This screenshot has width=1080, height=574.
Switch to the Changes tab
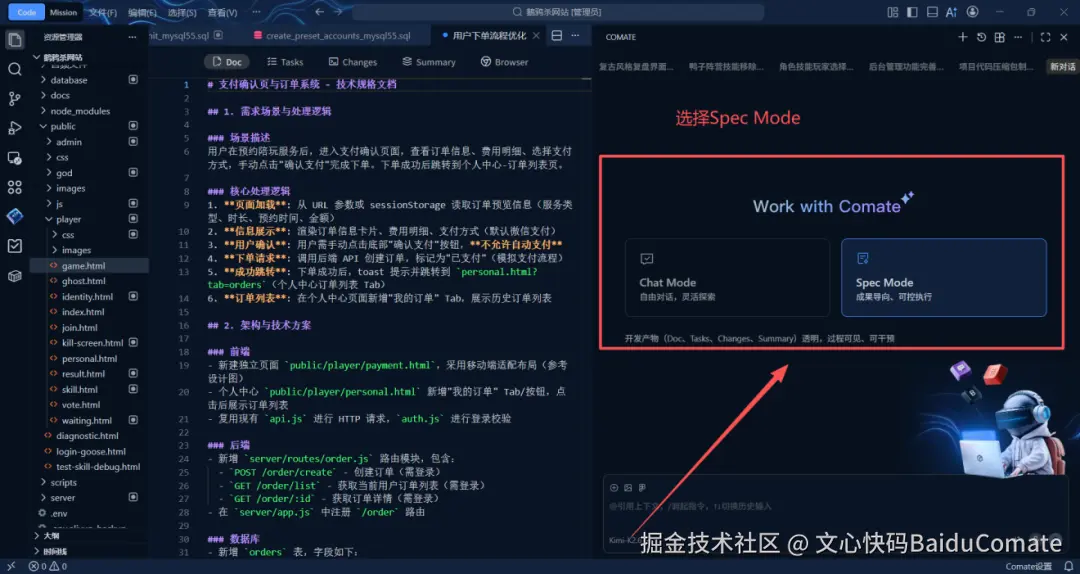[x=353, y=62]
